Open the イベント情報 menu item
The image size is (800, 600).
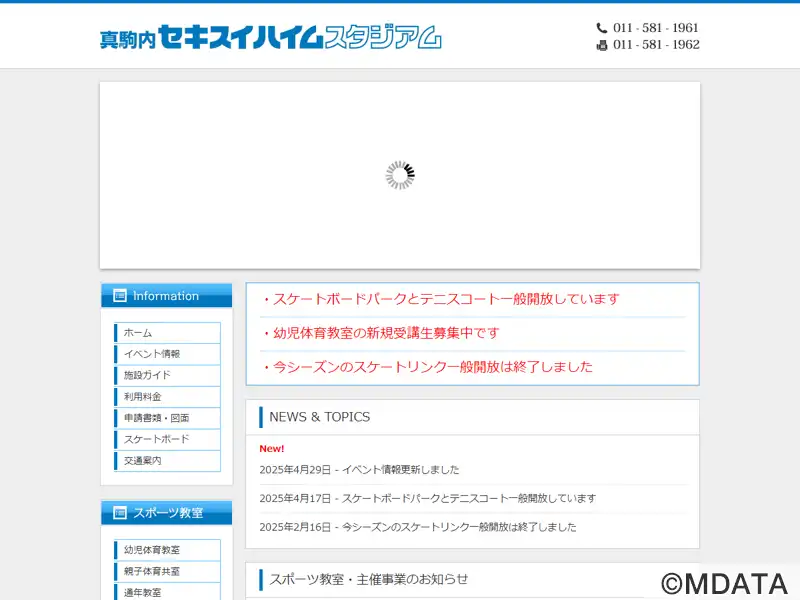(167, 354)
